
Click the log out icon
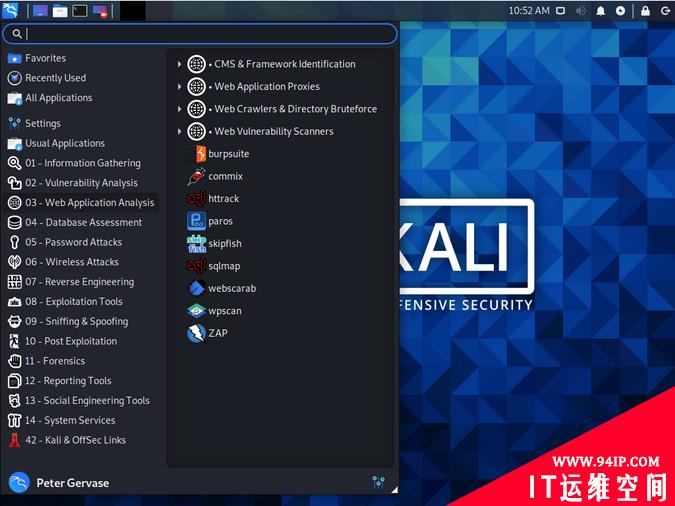pyautogui.click(x=665, y=11)
